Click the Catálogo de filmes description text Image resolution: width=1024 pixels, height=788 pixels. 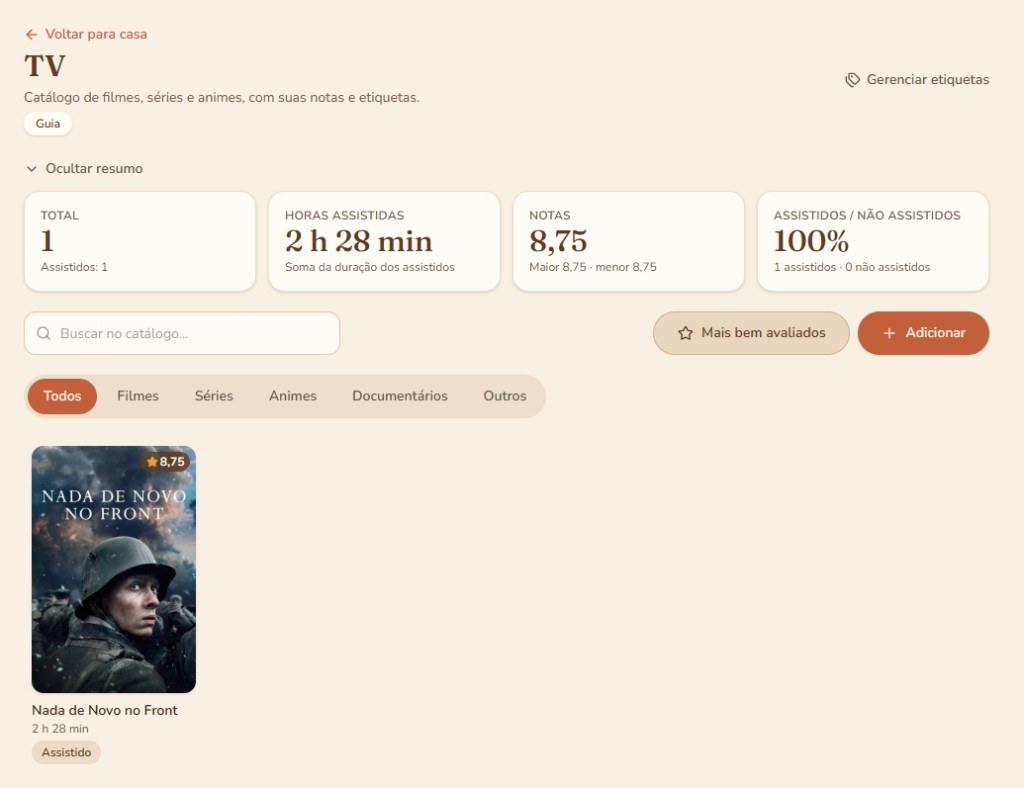(221, 98)
